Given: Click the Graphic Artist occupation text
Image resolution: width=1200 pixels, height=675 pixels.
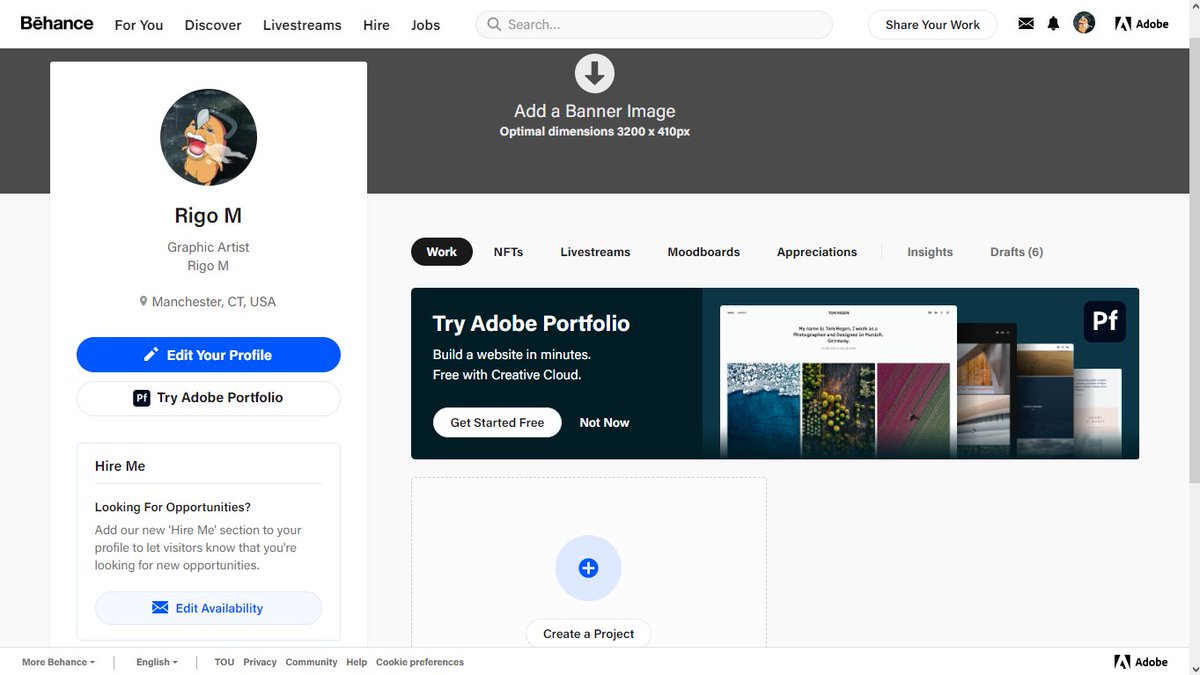Looking at the screenshot, I should [209, 247].
